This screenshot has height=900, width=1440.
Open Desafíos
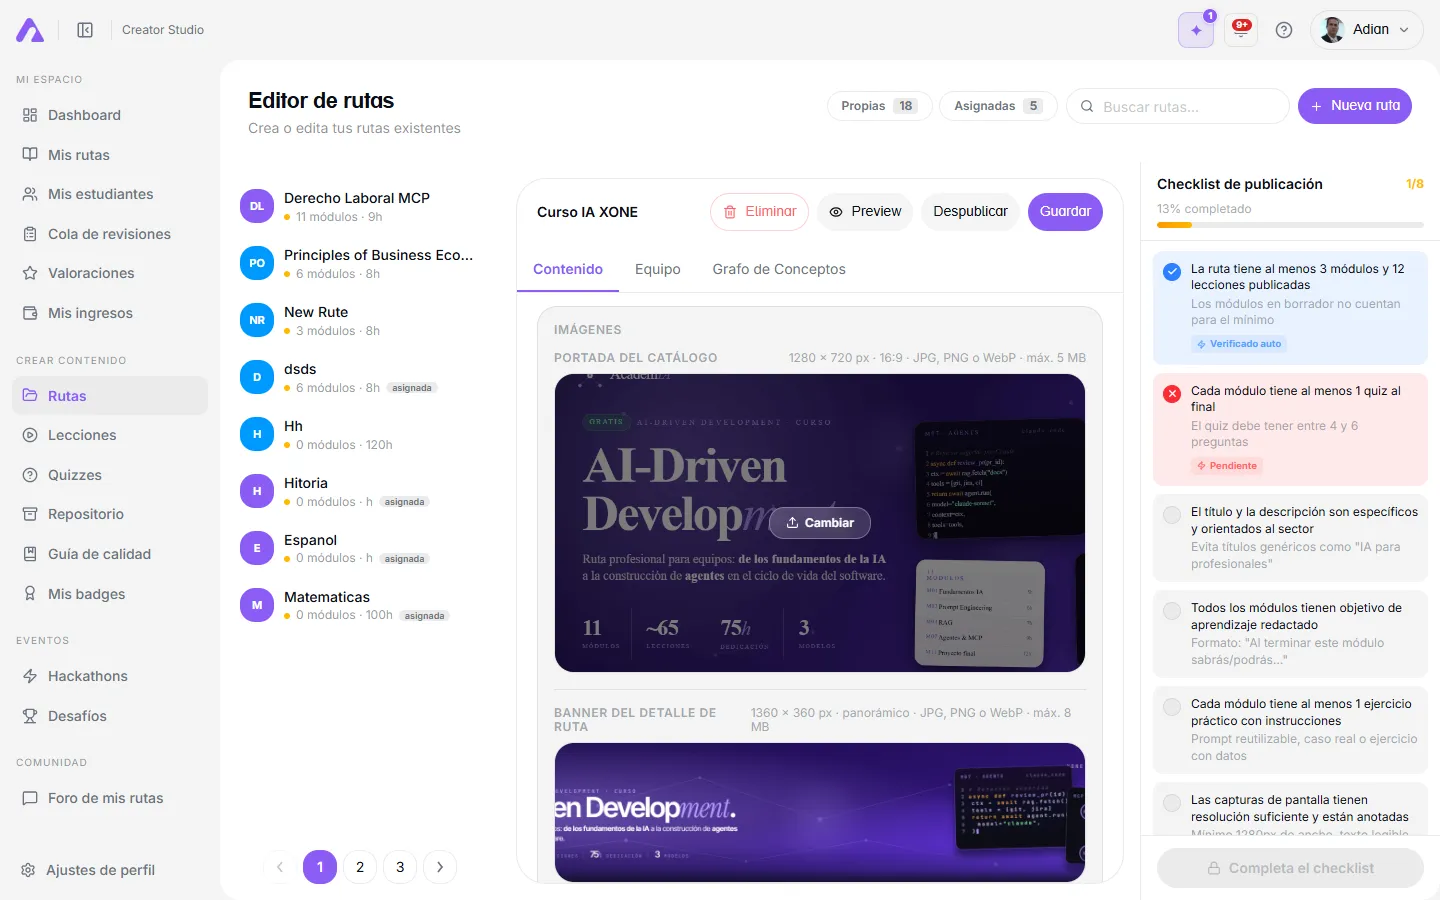(x=110, y=716)
